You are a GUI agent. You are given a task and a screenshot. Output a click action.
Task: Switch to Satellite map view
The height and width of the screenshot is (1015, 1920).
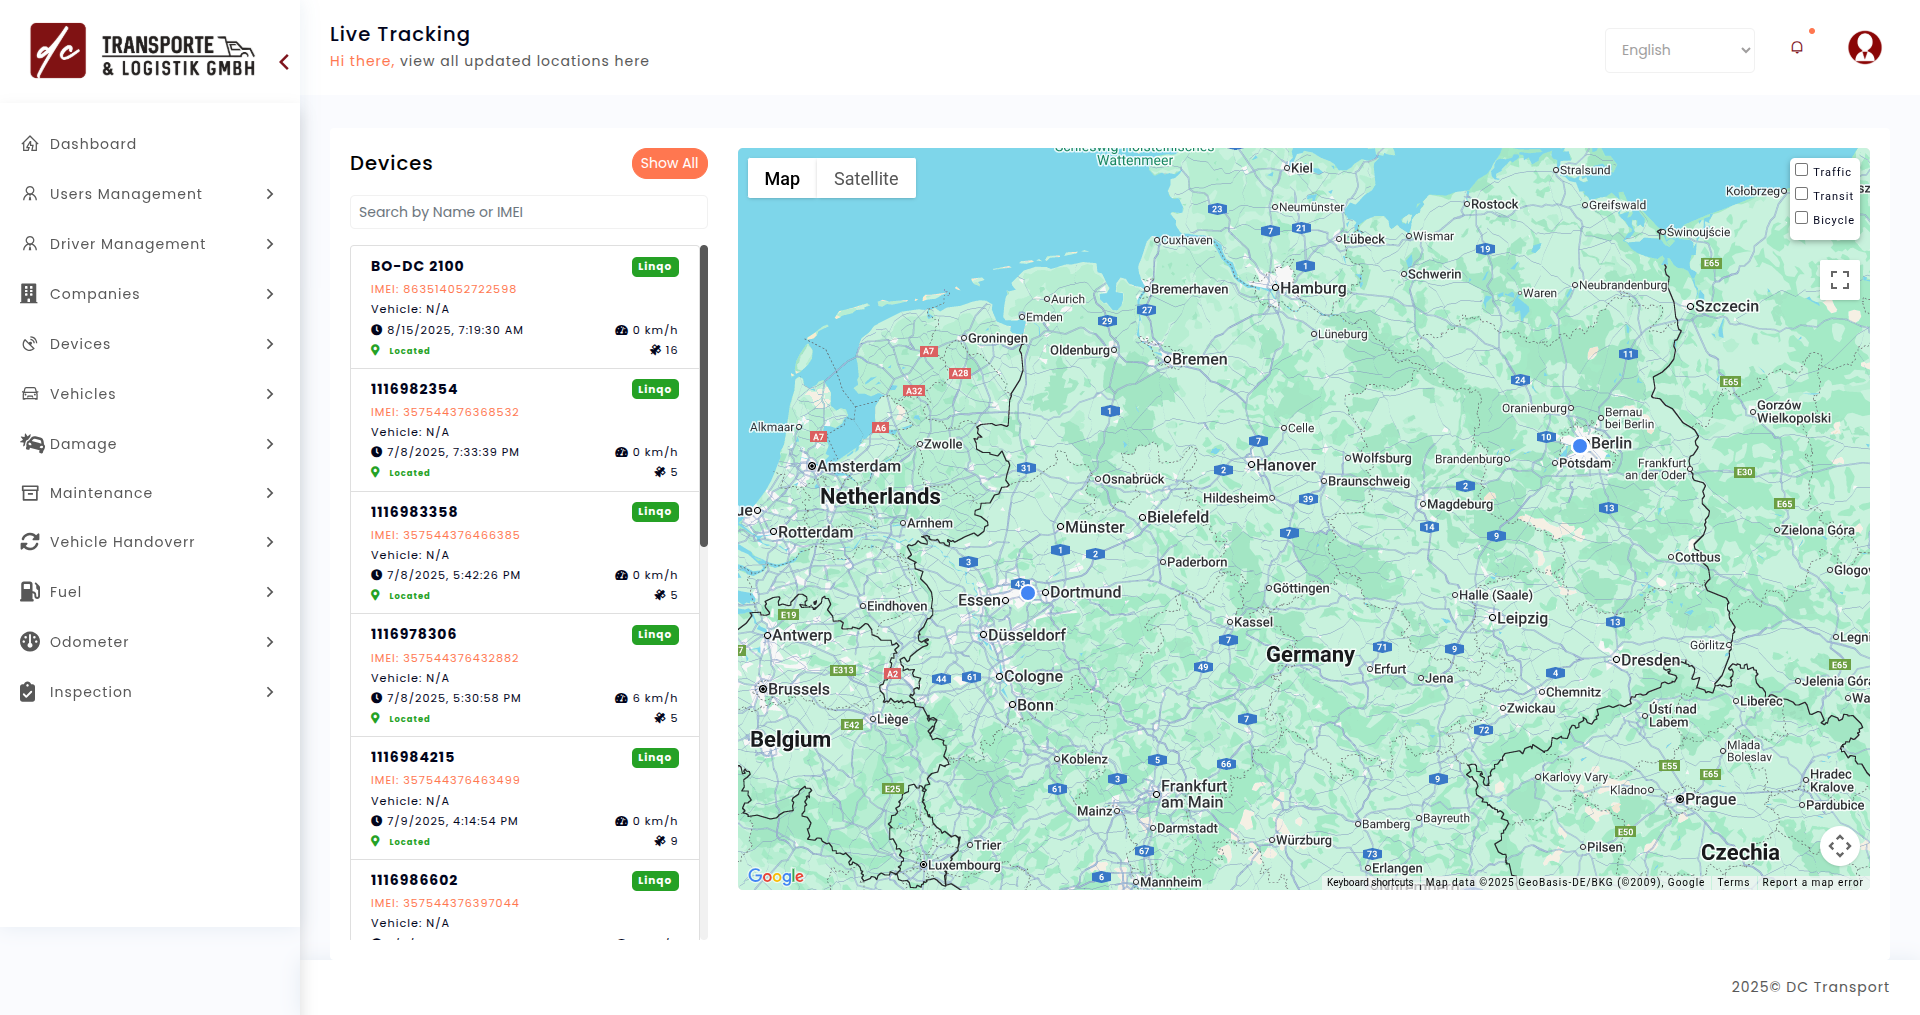[x=865, y=179]
